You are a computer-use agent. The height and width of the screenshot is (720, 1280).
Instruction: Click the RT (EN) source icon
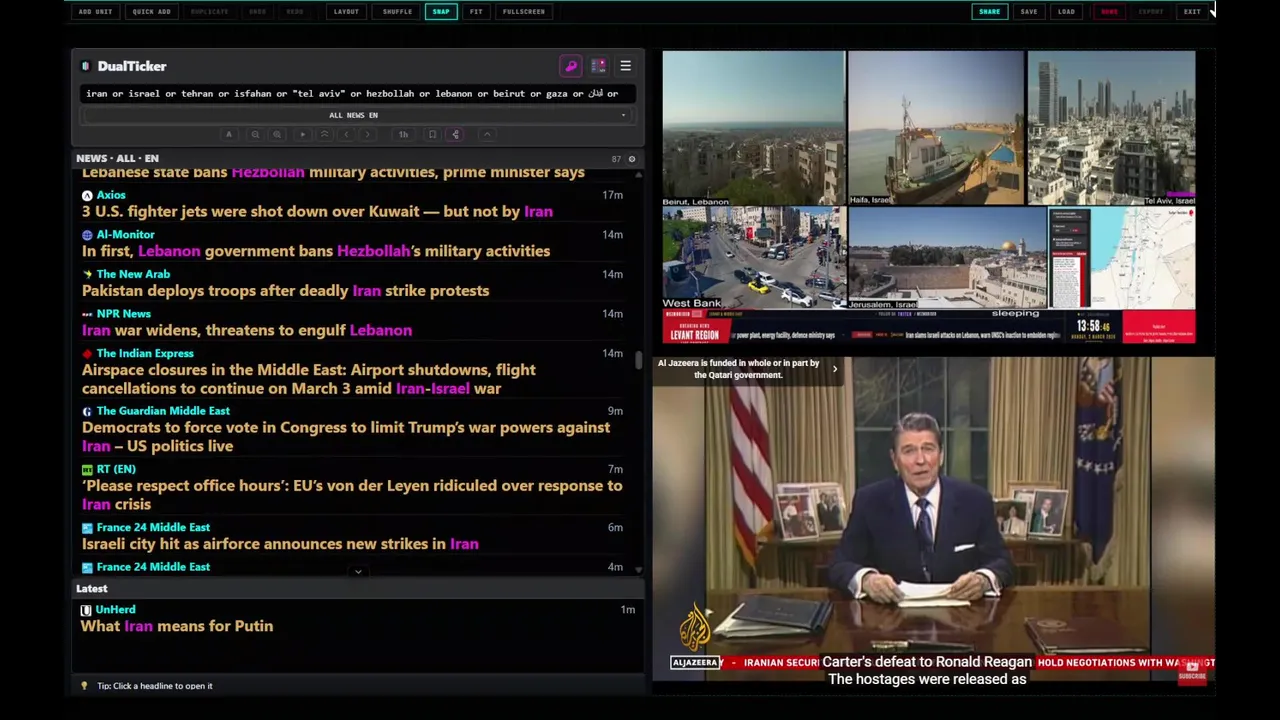pos(87,469)
